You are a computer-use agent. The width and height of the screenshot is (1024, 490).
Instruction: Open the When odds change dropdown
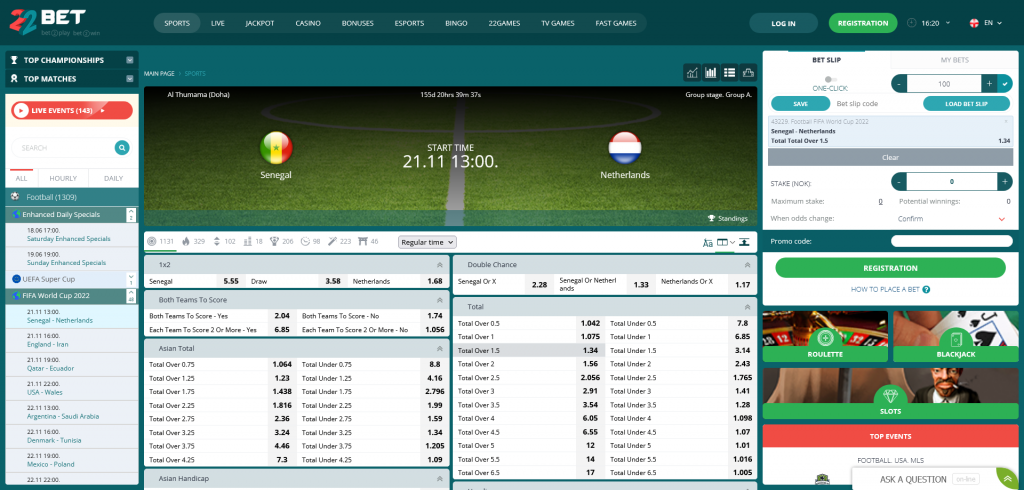pyautogui.click(x=952, y=219)
